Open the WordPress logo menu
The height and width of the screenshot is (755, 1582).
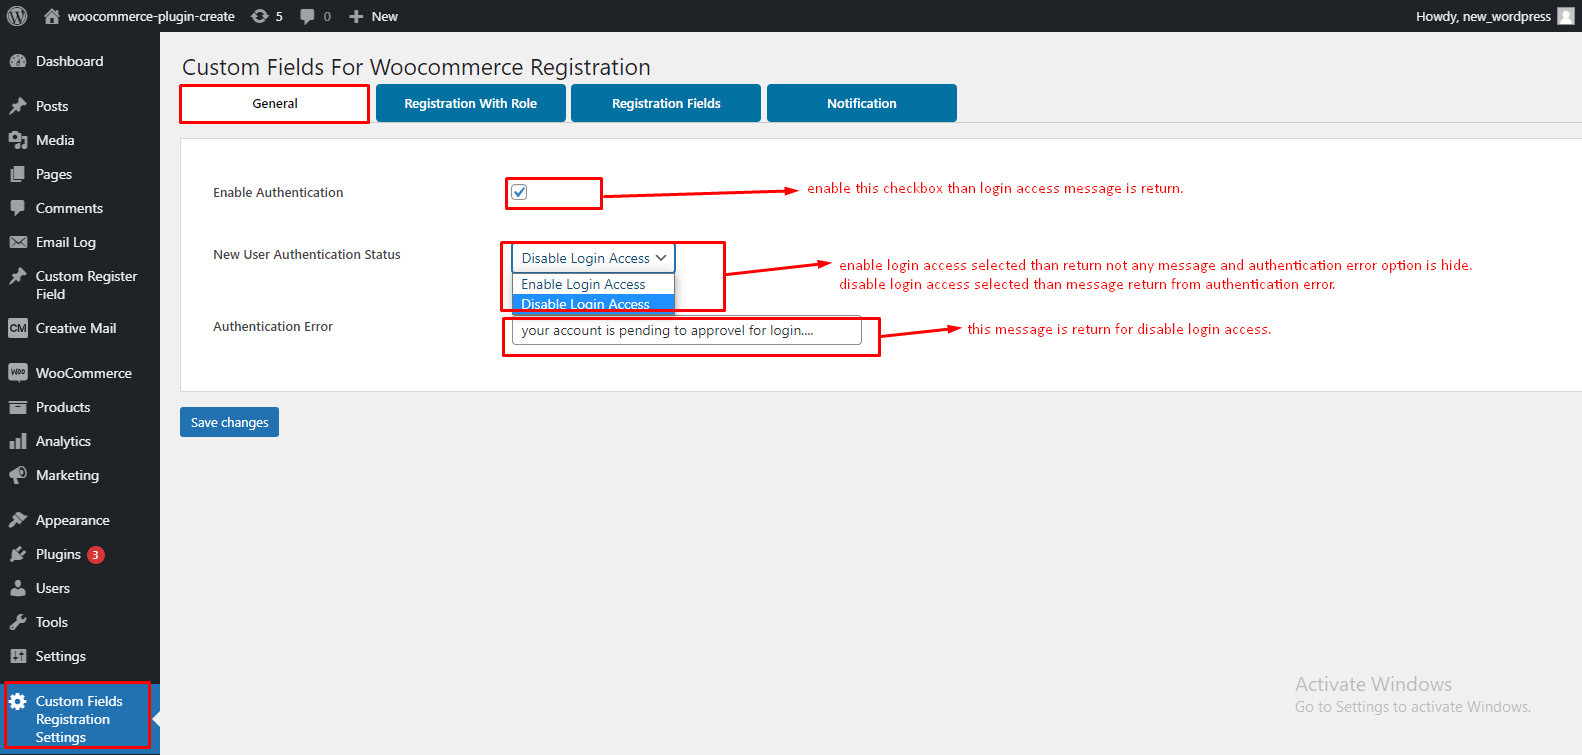click(x=17, y=16)
